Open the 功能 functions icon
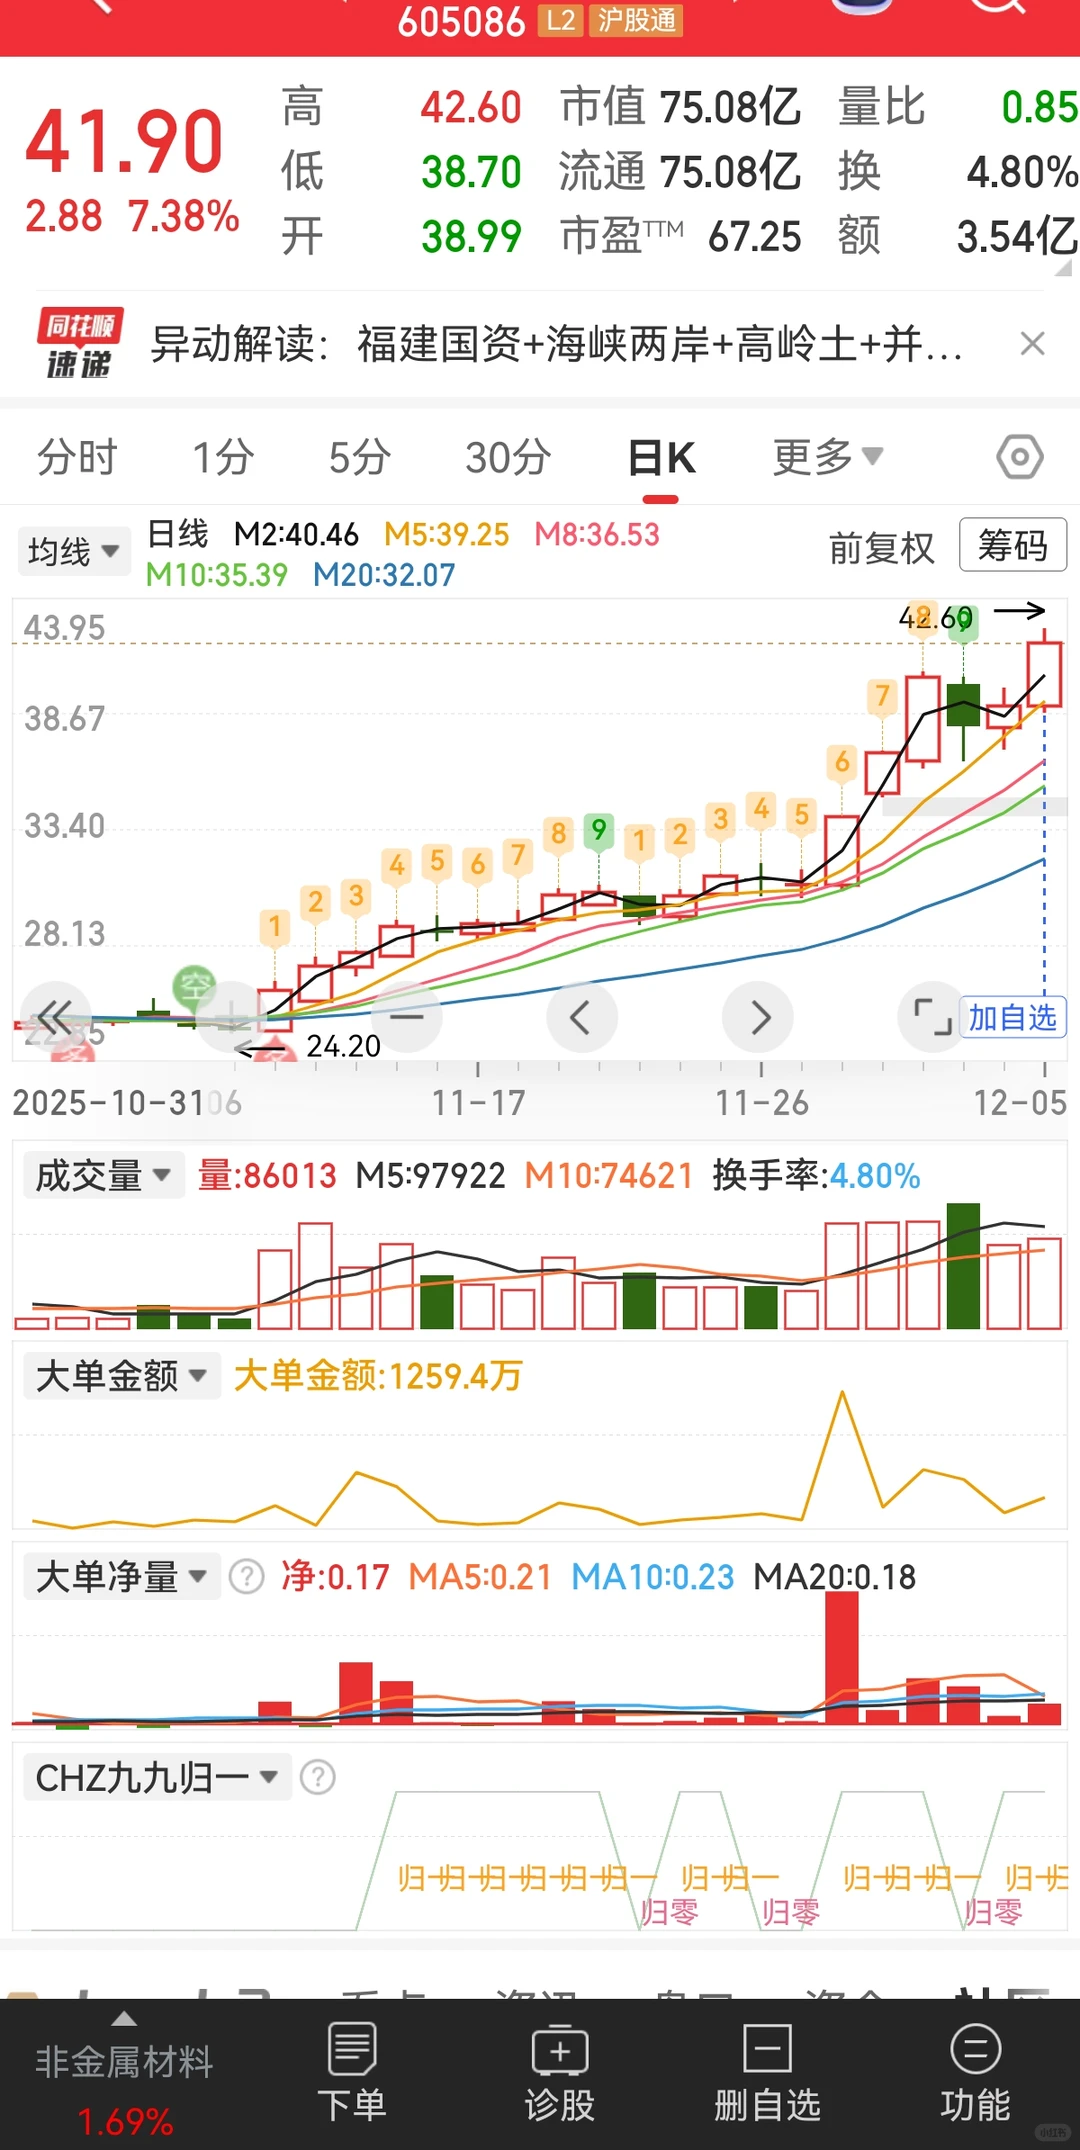Screen dimensions: 1080x2150 [975, 2049]
